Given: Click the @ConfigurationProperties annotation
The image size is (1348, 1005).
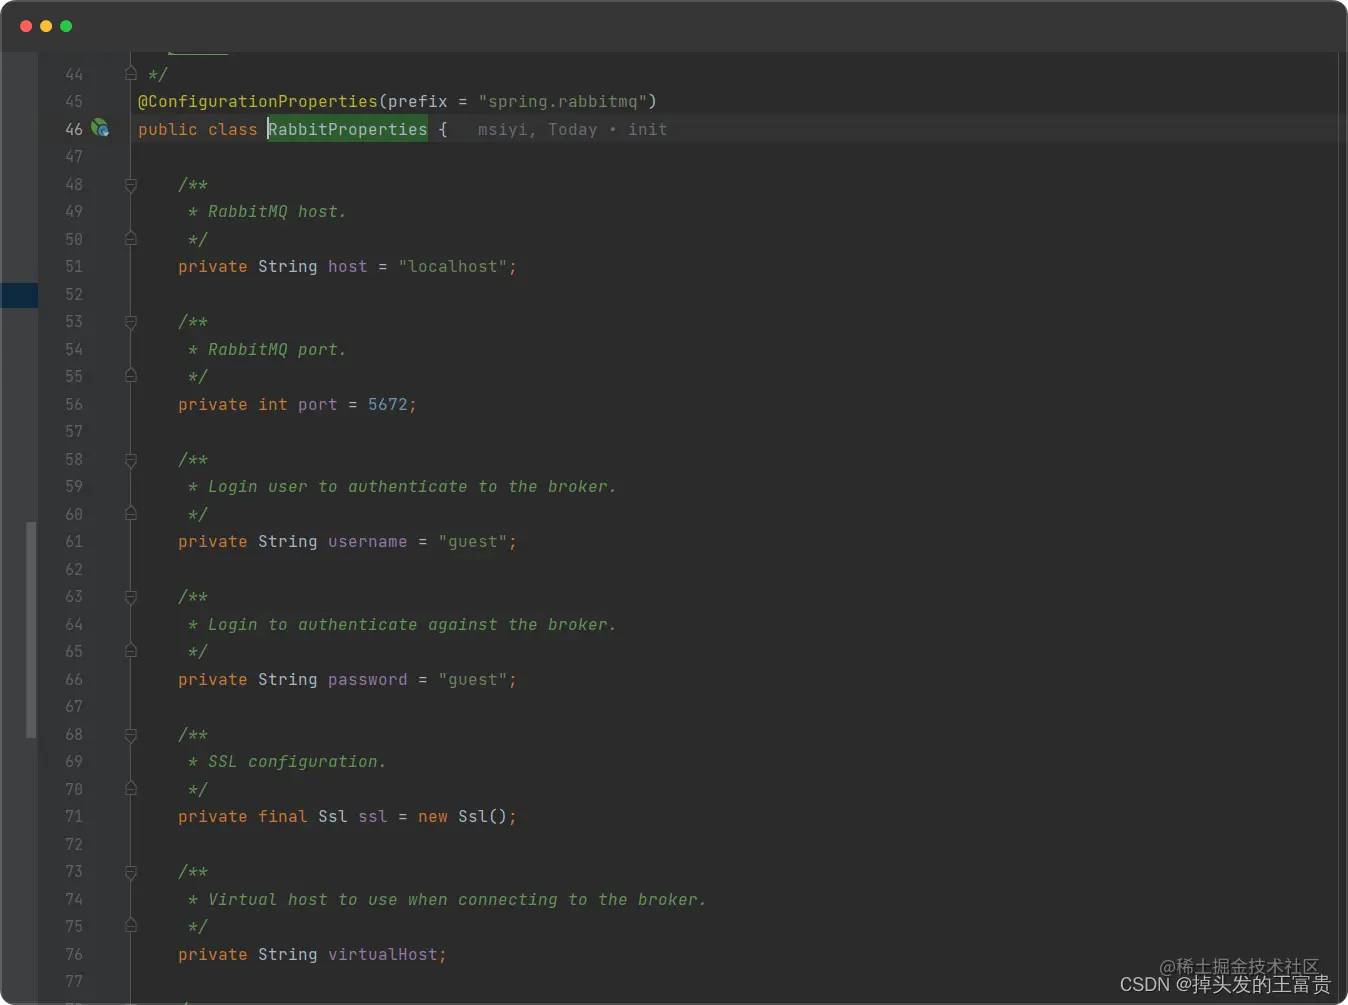Looking at the screenshot, I should pos(258,101).
